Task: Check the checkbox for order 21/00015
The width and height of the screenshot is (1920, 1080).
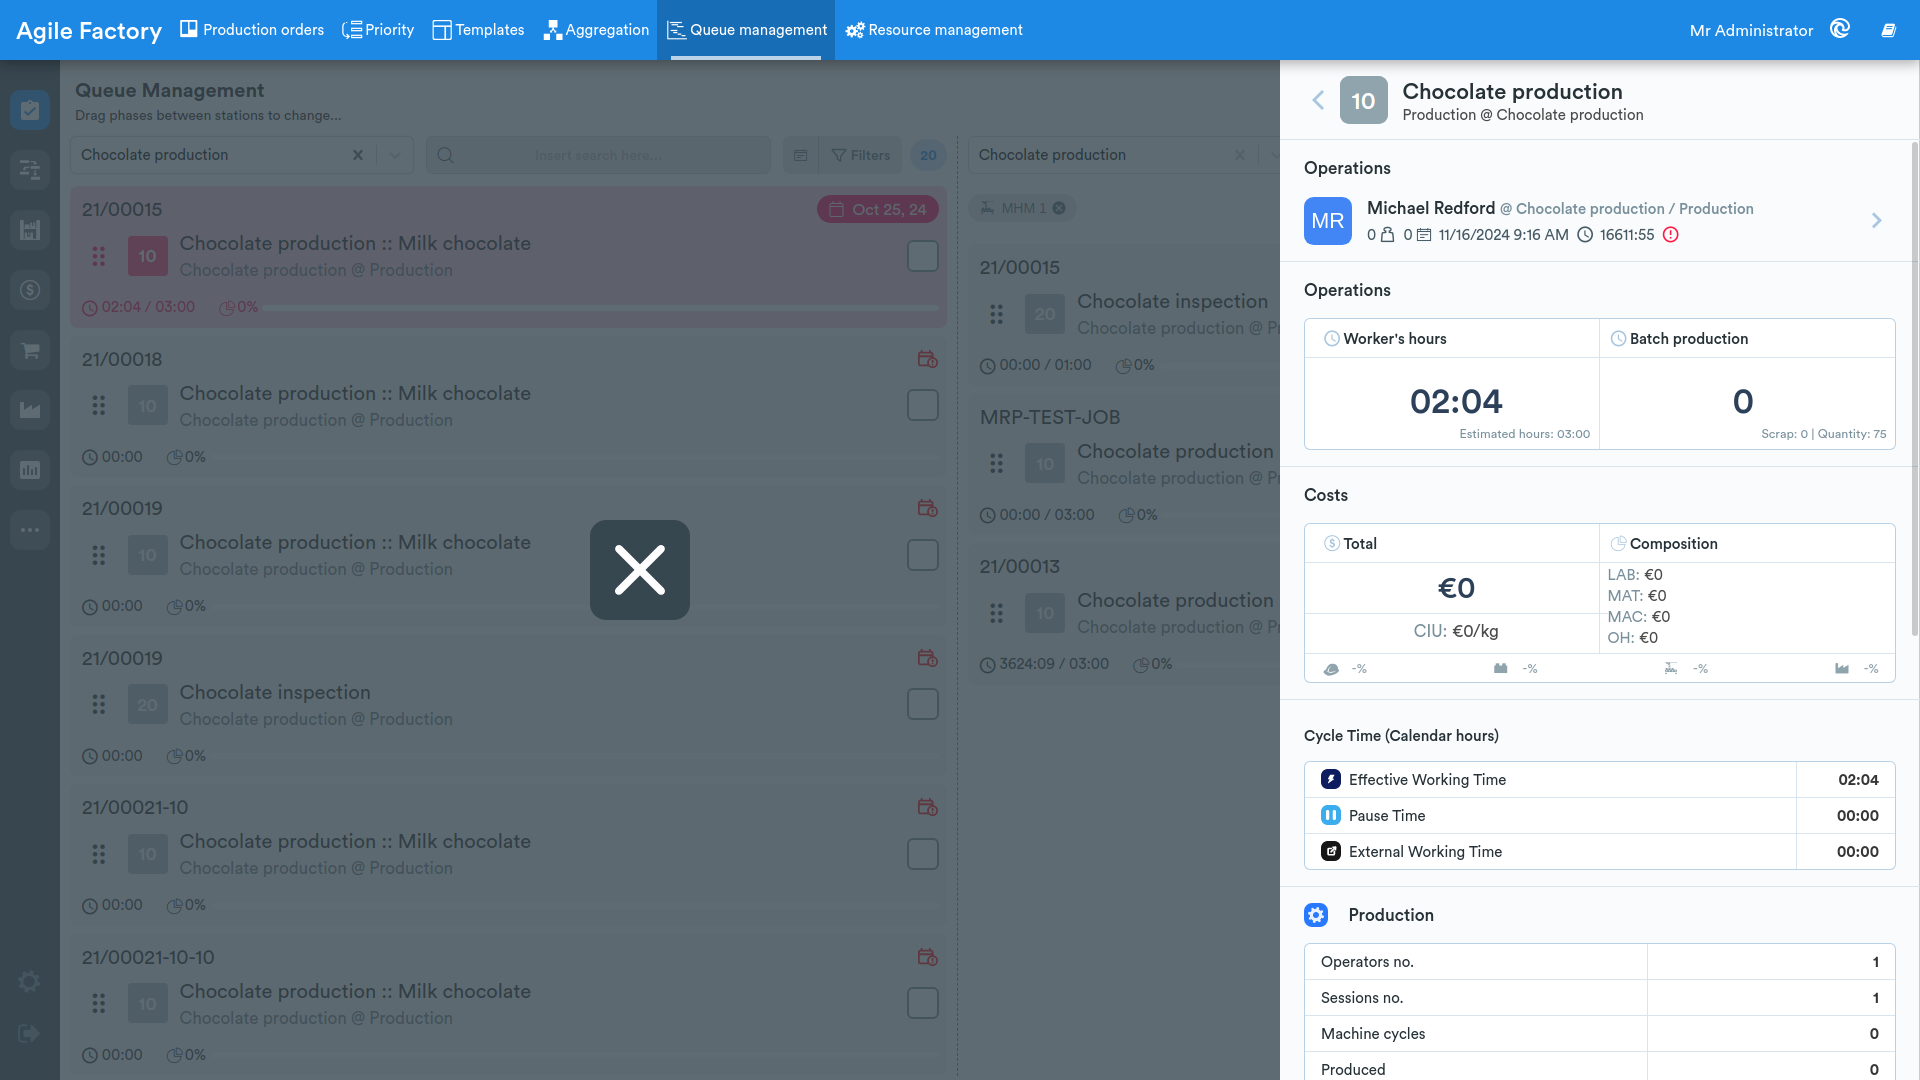Action: tap(922, 256)
